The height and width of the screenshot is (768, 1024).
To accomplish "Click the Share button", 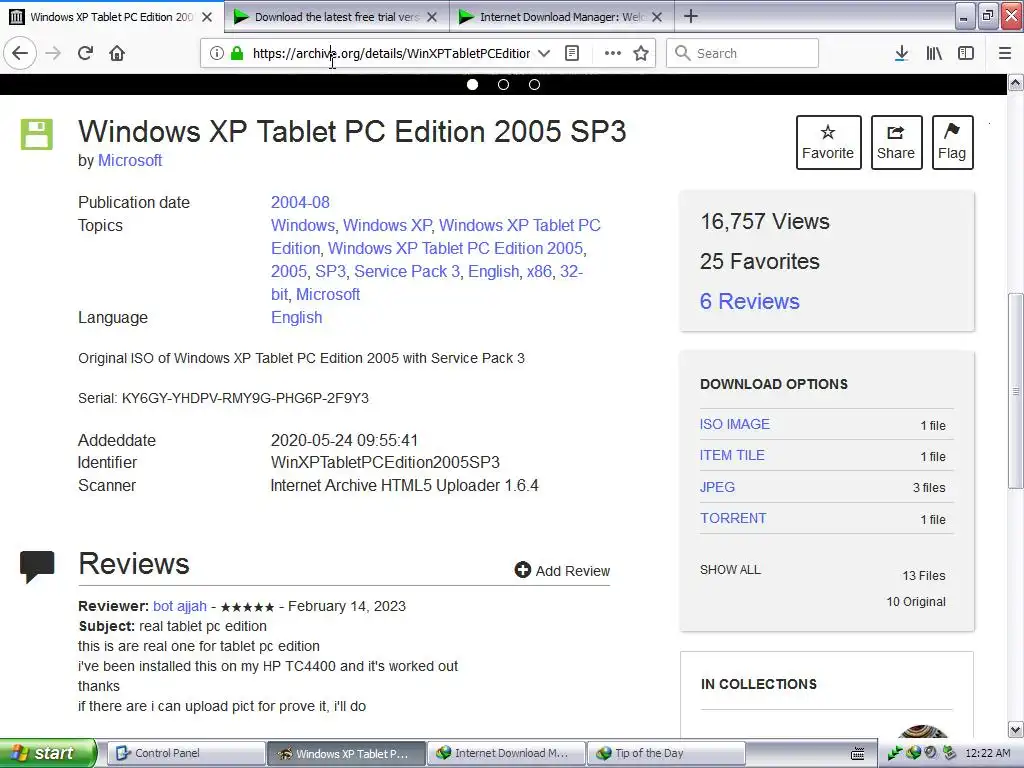I will 896,142.
